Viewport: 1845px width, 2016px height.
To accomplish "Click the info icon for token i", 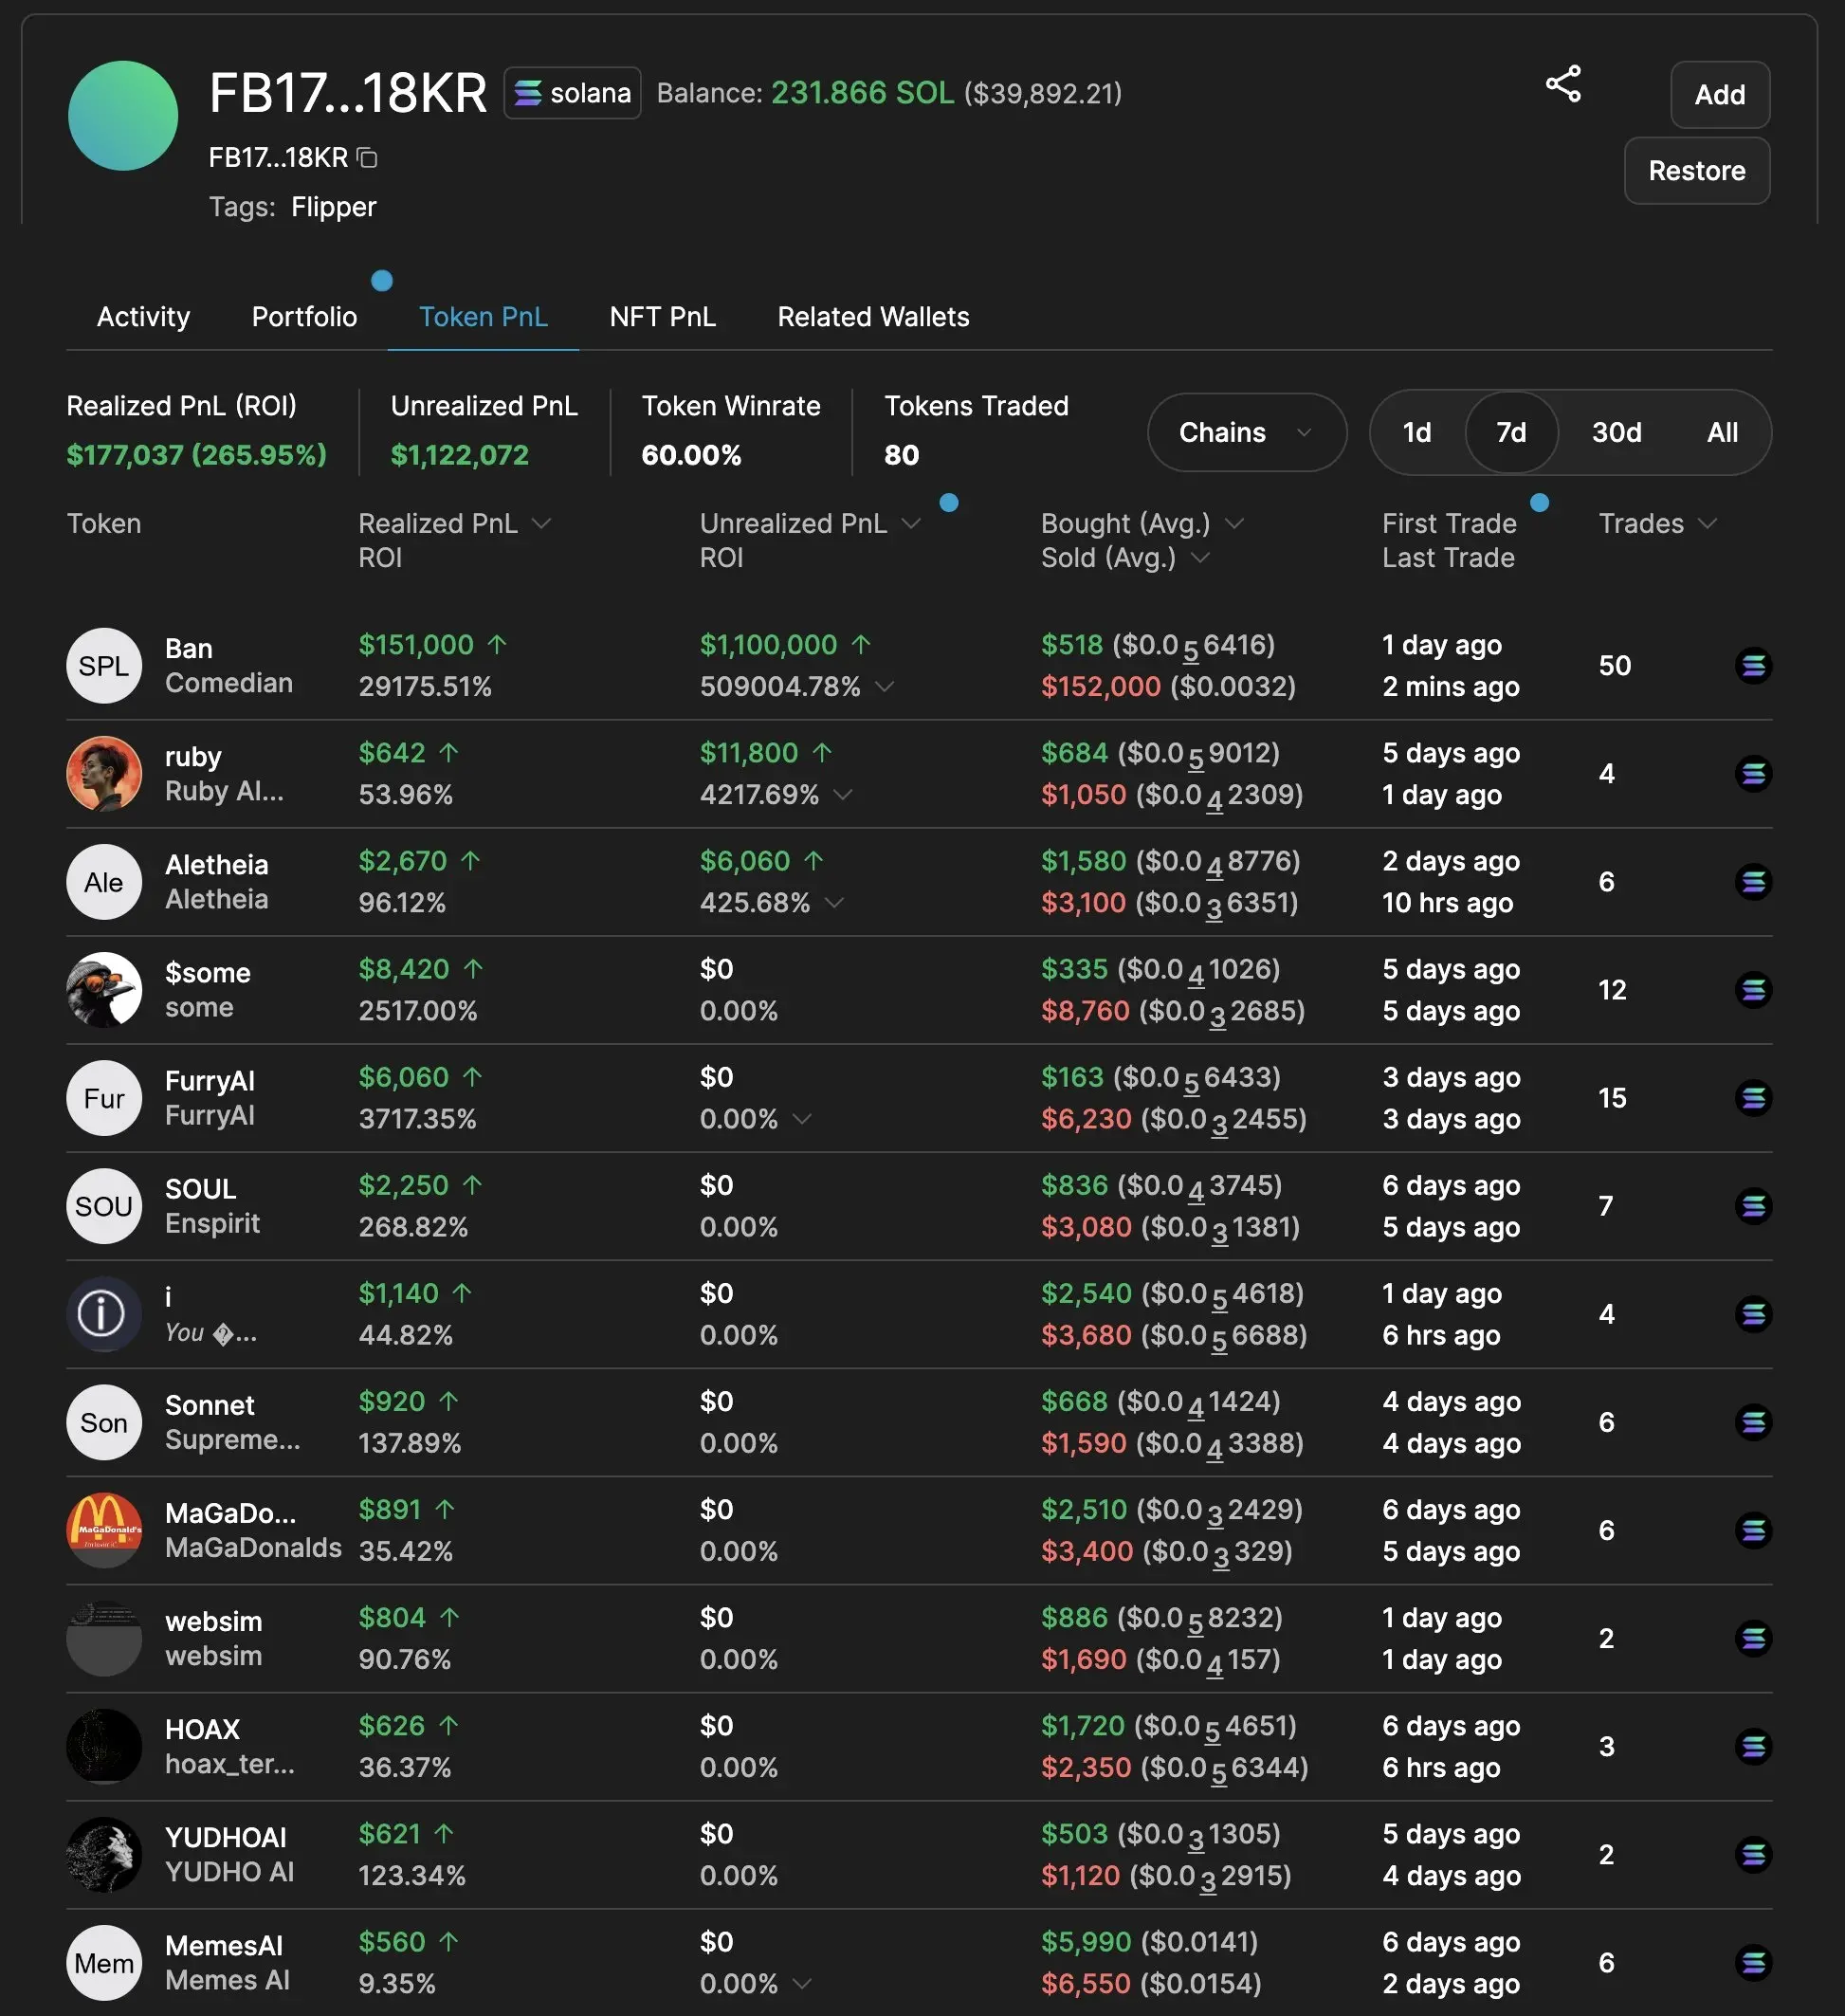I will (104, 1313).
